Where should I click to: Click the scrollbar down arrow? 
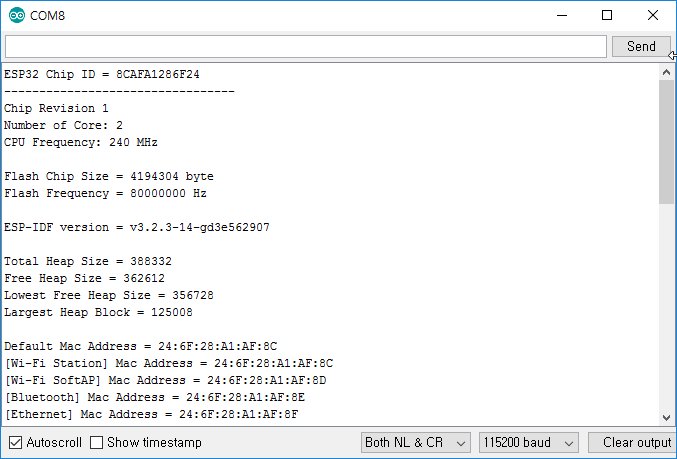click(666, 418)
